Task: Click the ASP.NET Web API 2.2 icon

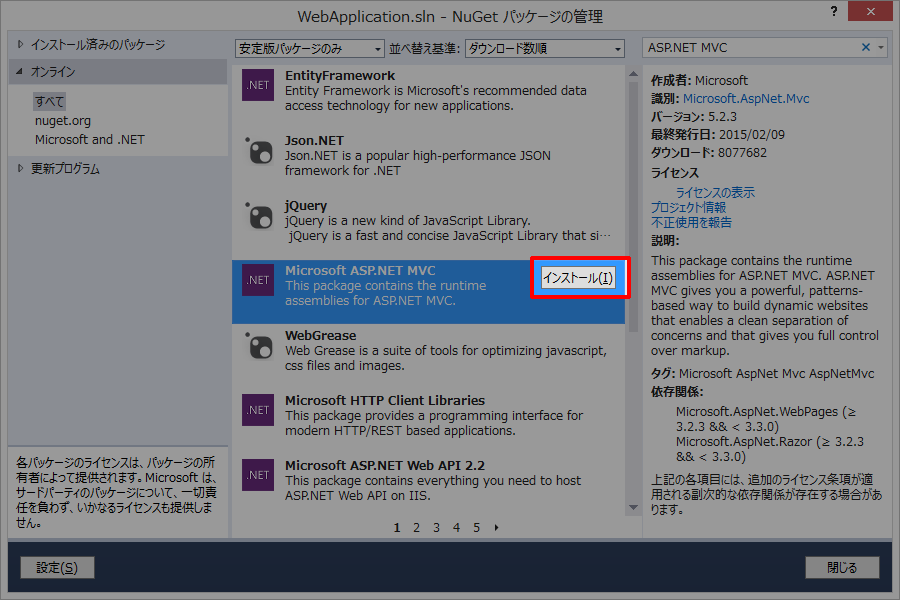Action: tap(258, 475)
